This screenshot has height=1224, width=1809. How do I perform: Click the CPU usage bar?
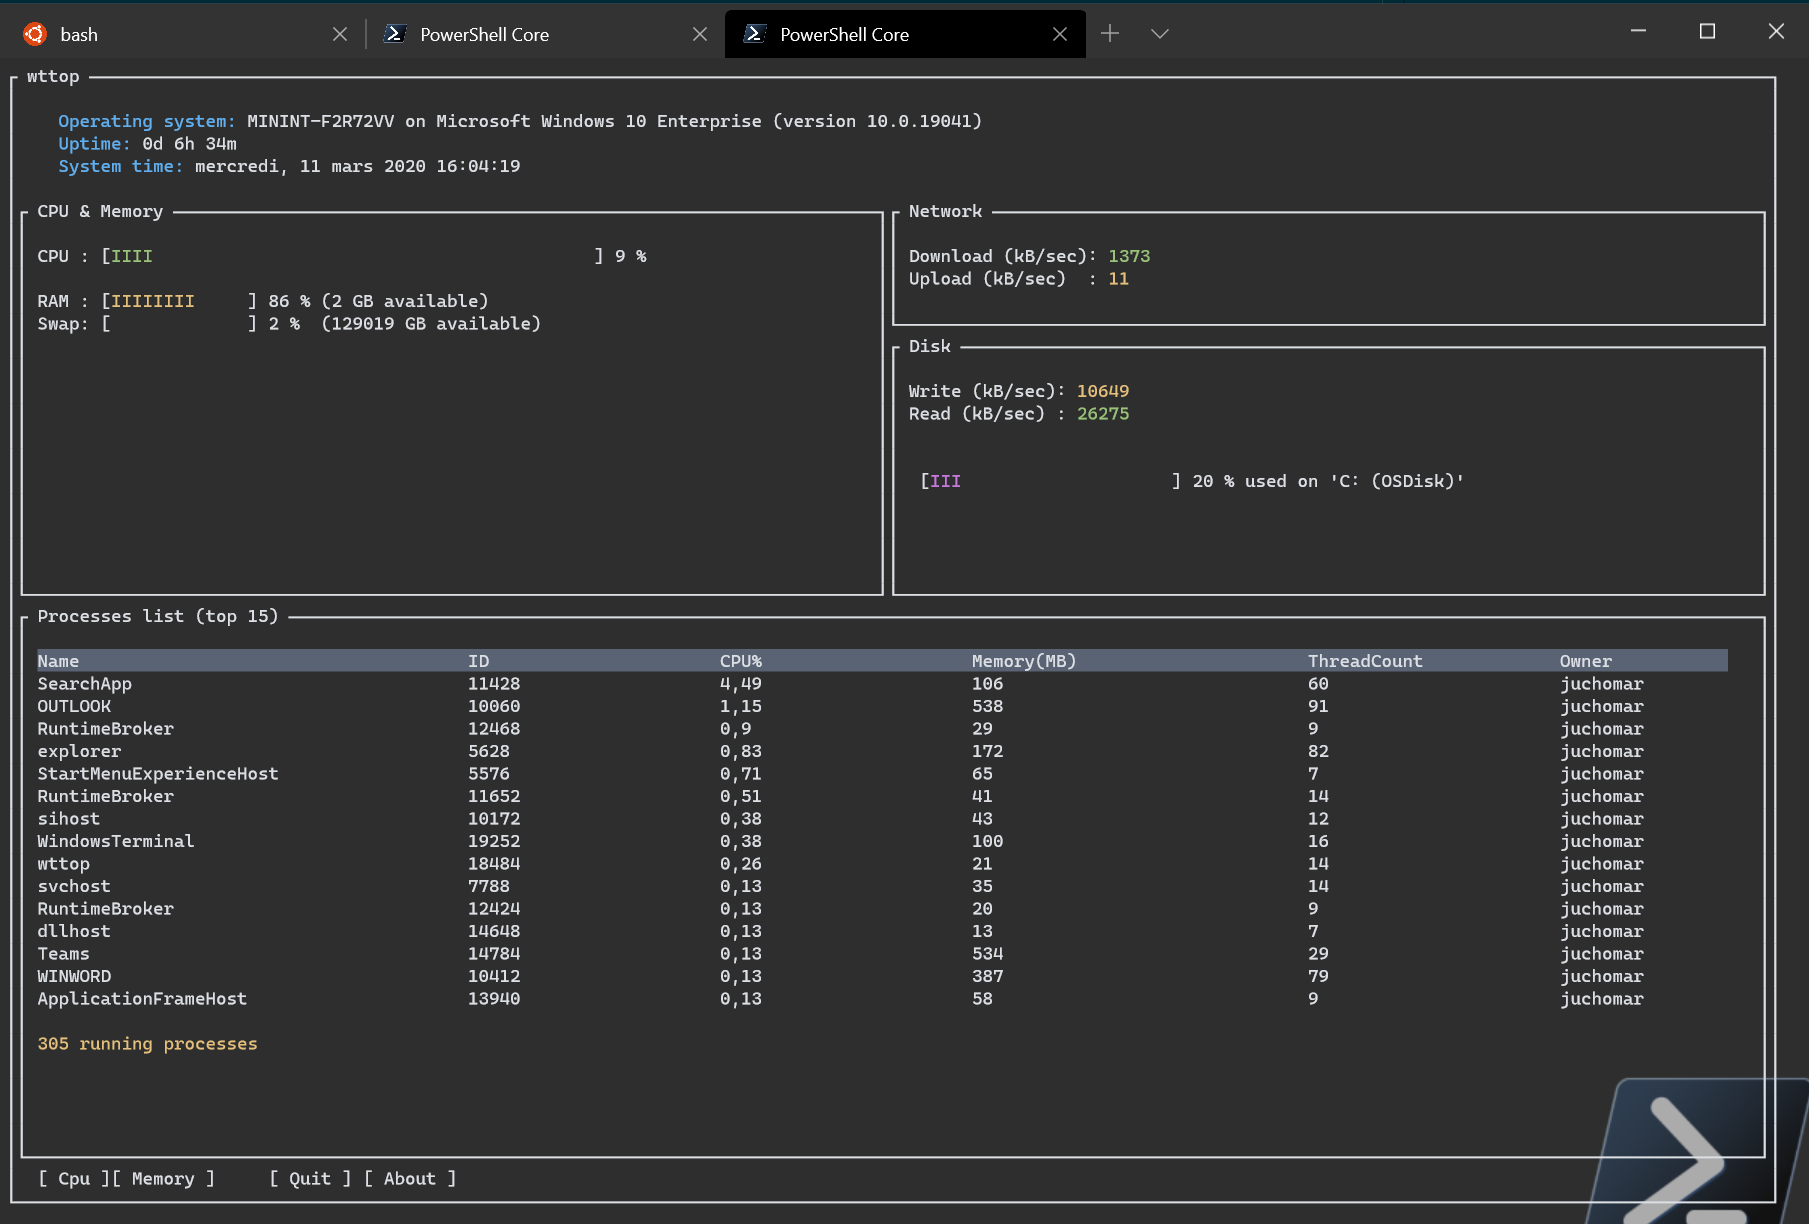point(352,256)
